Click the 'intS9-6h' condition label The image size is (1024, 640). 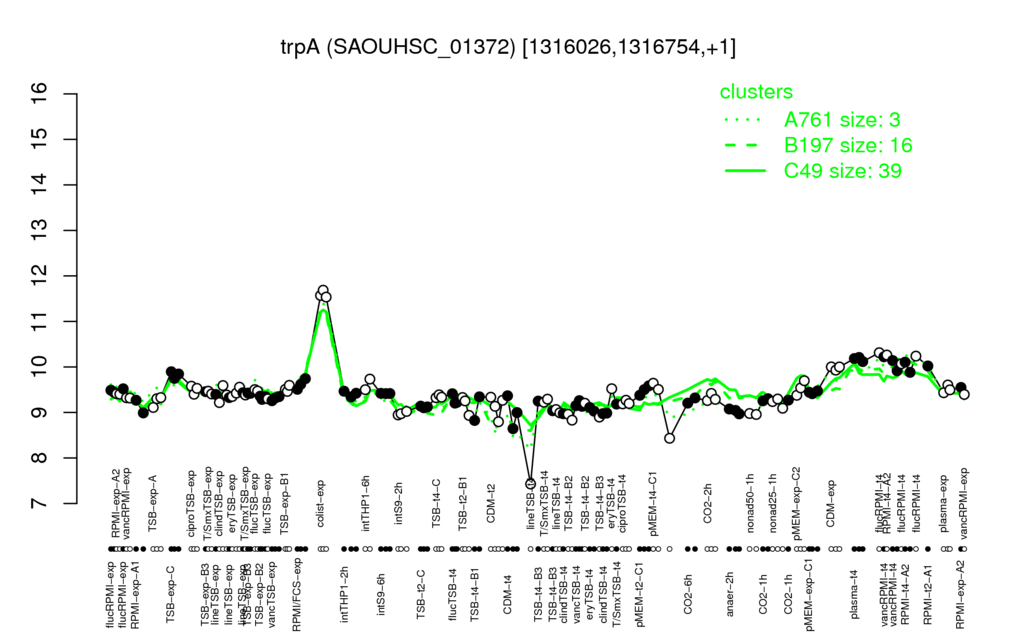click(x=381, y=594)
